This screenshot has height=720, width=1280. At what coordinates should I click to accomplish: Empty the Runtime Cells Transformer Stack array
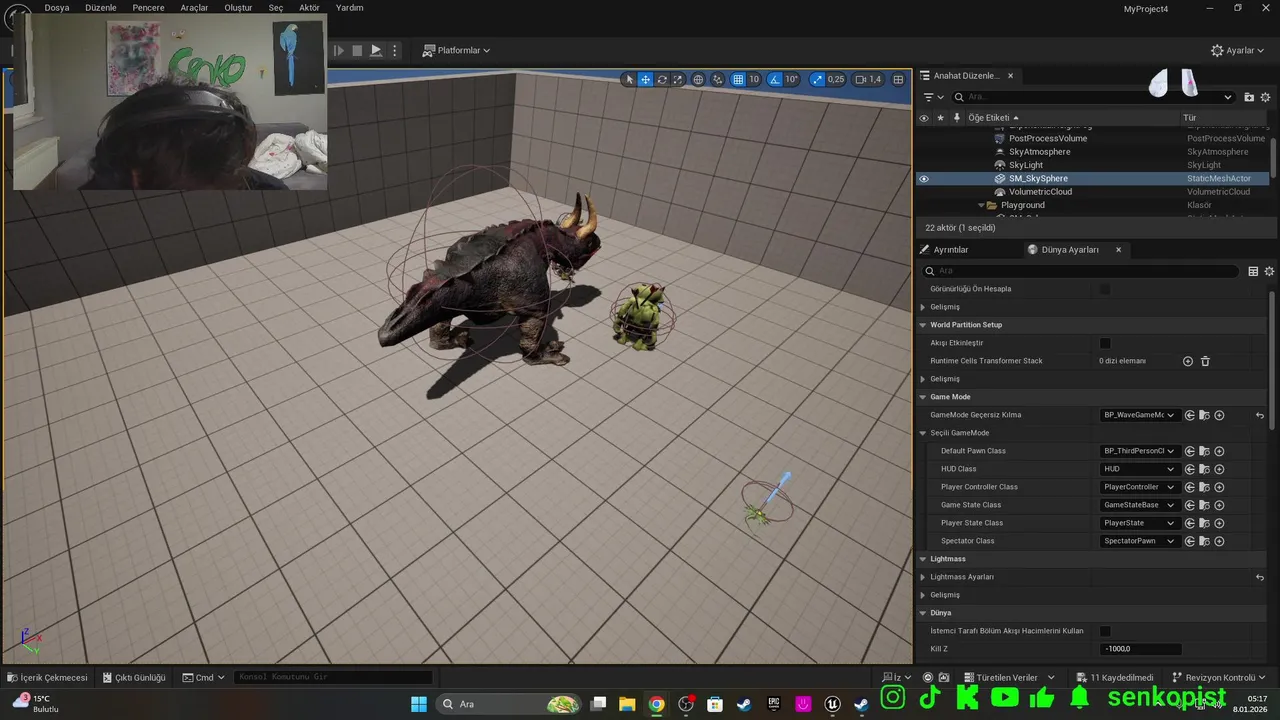tap(1205, 361)
